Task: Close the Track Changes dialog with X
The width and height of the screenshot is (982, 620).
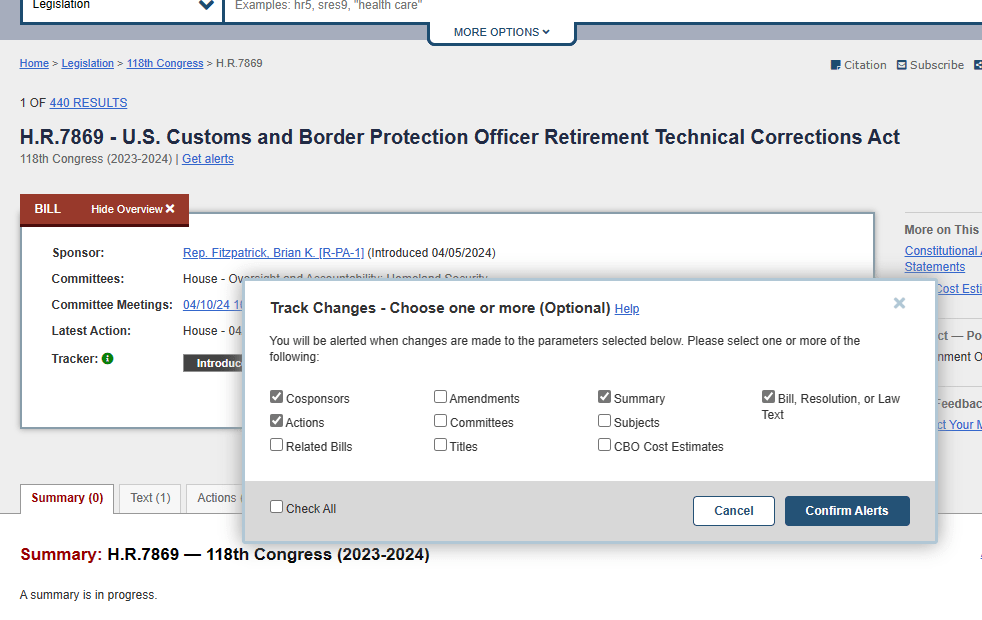Action: (899, 303)
